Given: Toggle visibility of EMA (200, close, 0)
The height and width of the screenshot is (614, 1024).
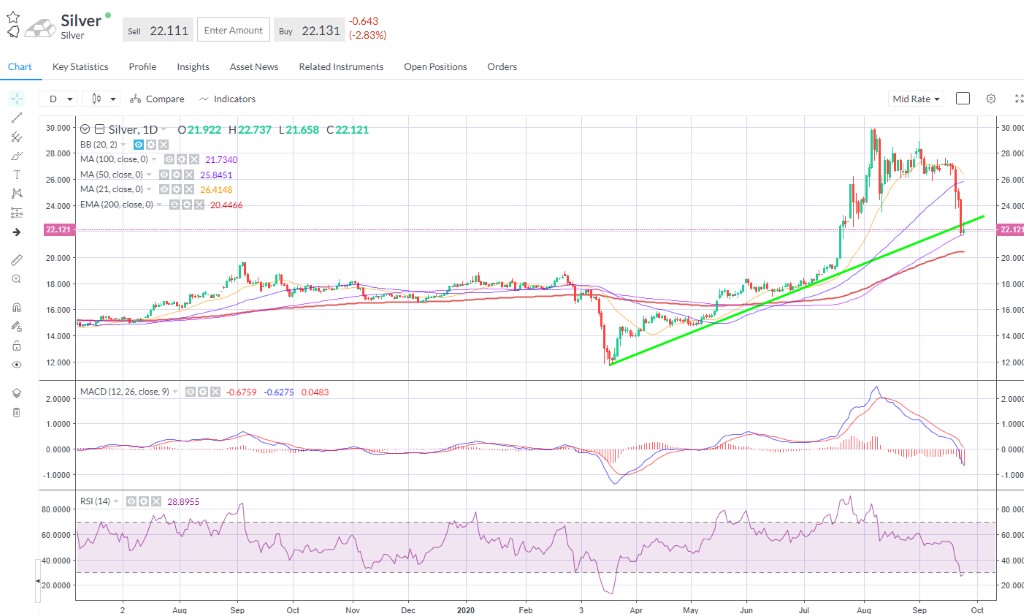Looking at the screenshot, I should pyautogui.click(x=174, y=204).
